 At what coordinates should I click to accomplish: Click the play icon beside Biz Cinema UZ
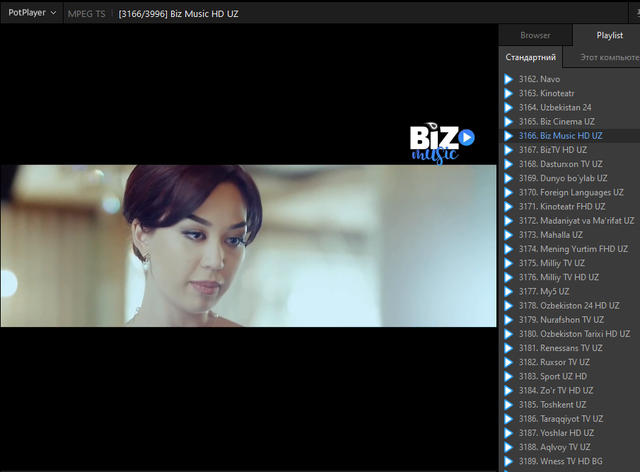(508, 122)
